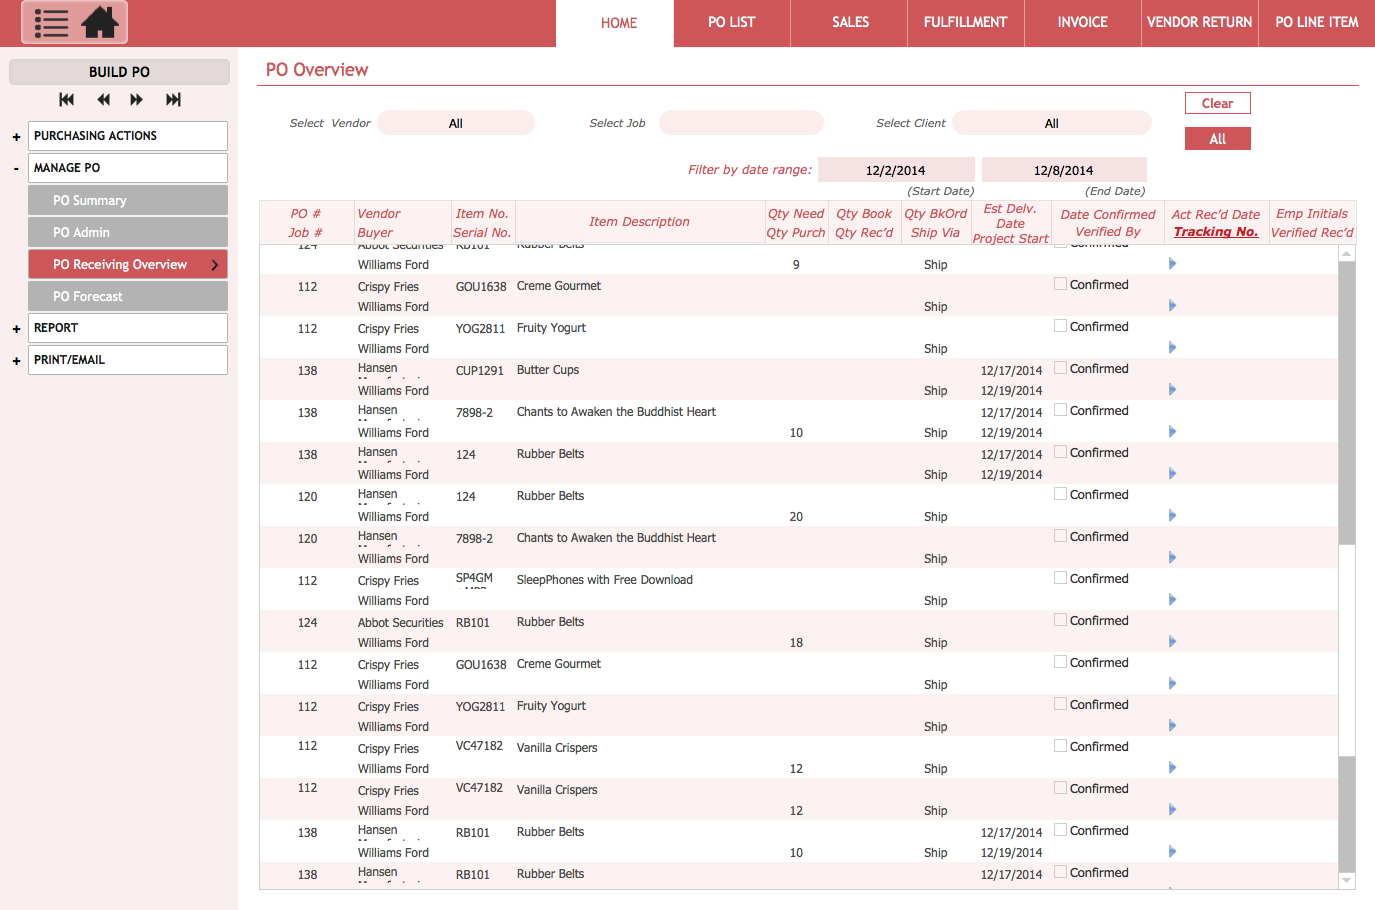Open the Select Vendor dropdown

pos(456,123)
